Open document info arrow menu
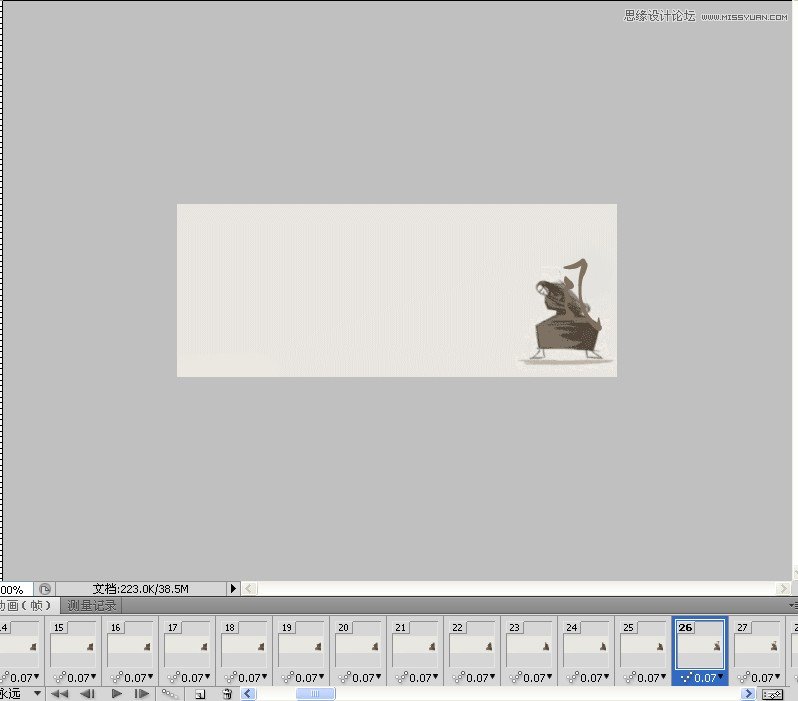 point(233,588)
